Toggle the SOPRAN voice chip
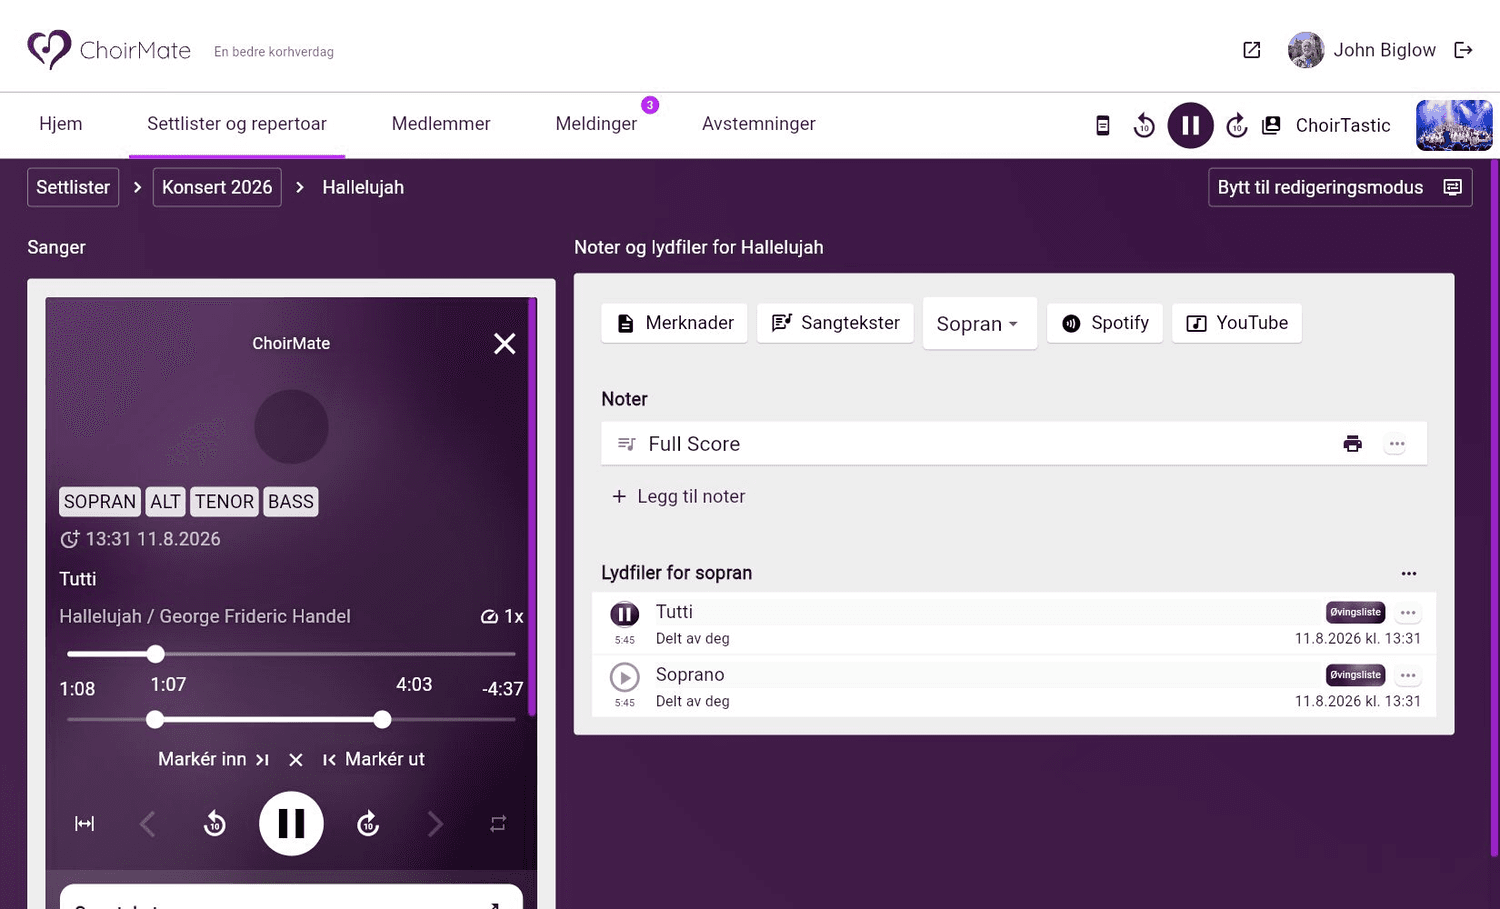This screenshot has width=1500, height=909. (100, 502)
